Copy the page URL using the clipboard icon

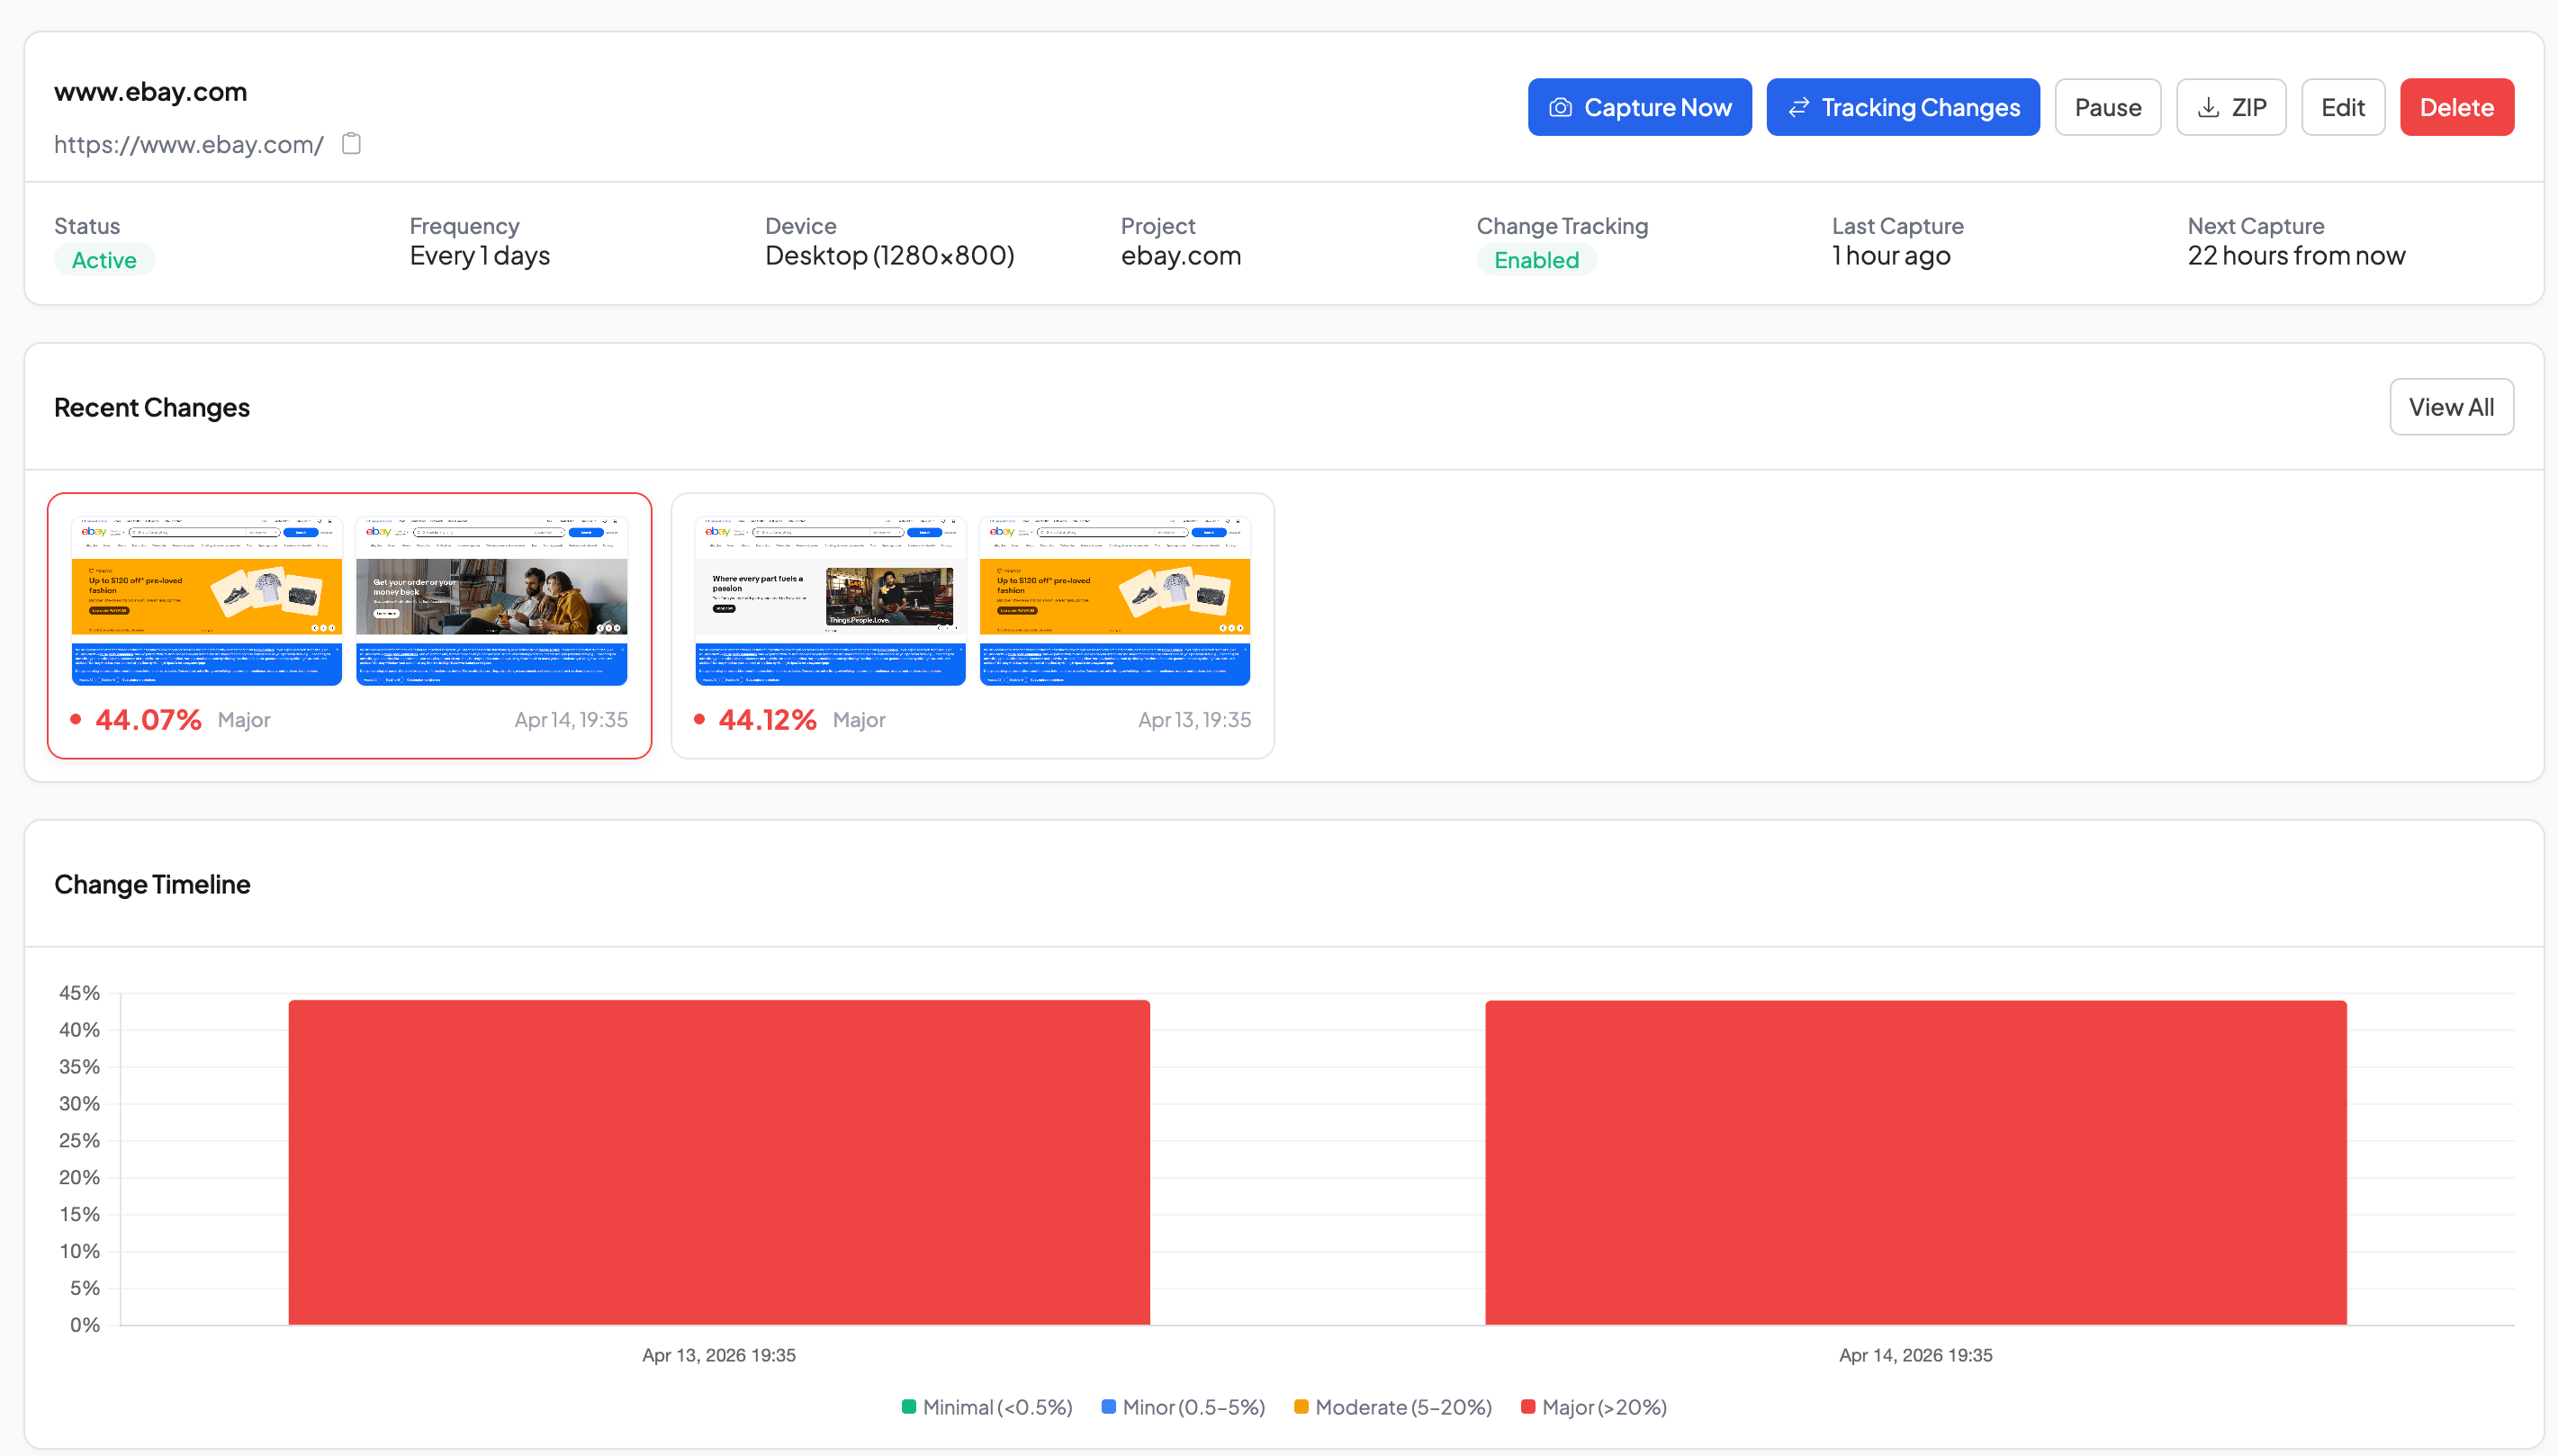[x=350, y=143]
